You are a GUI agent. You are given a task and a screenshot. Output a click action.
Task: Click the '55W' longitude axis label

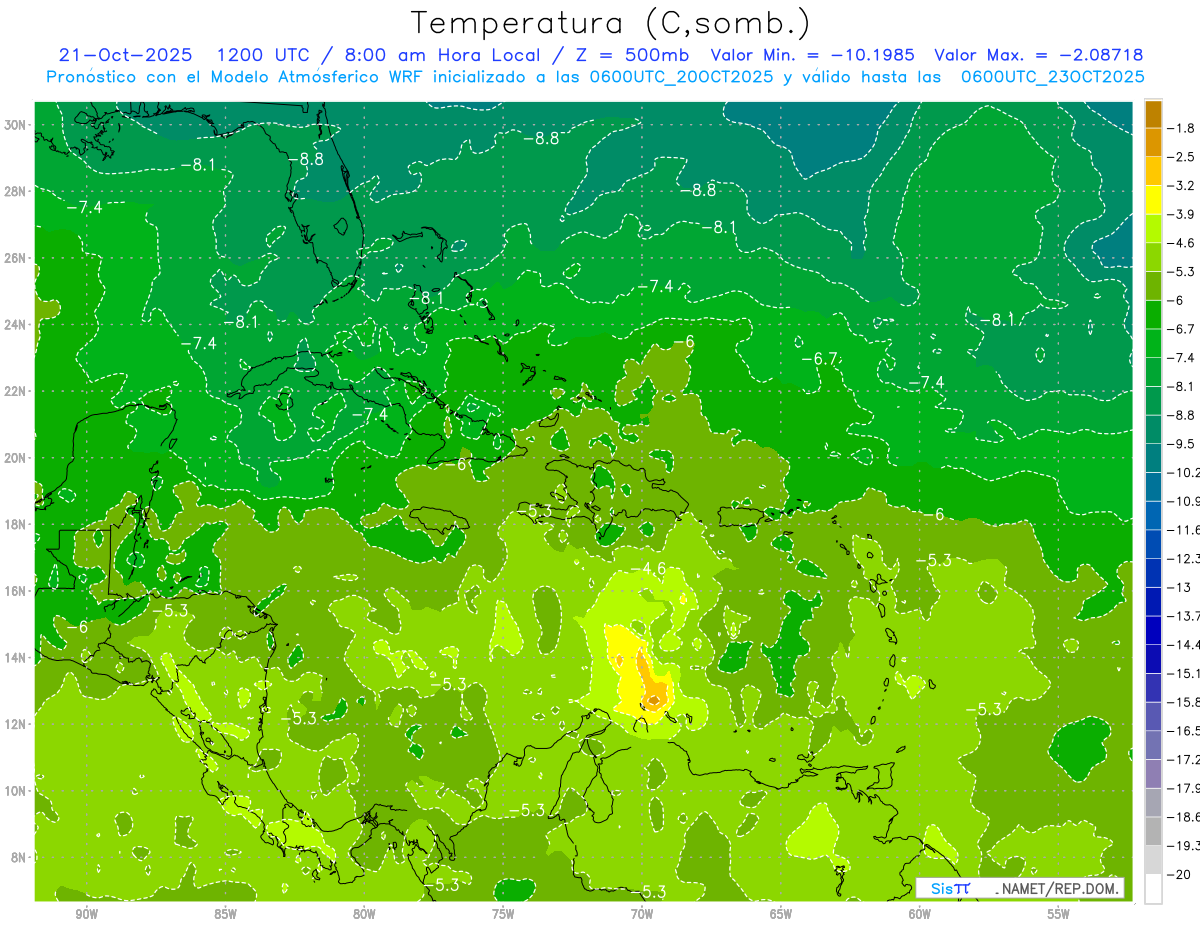point(1060,913)
